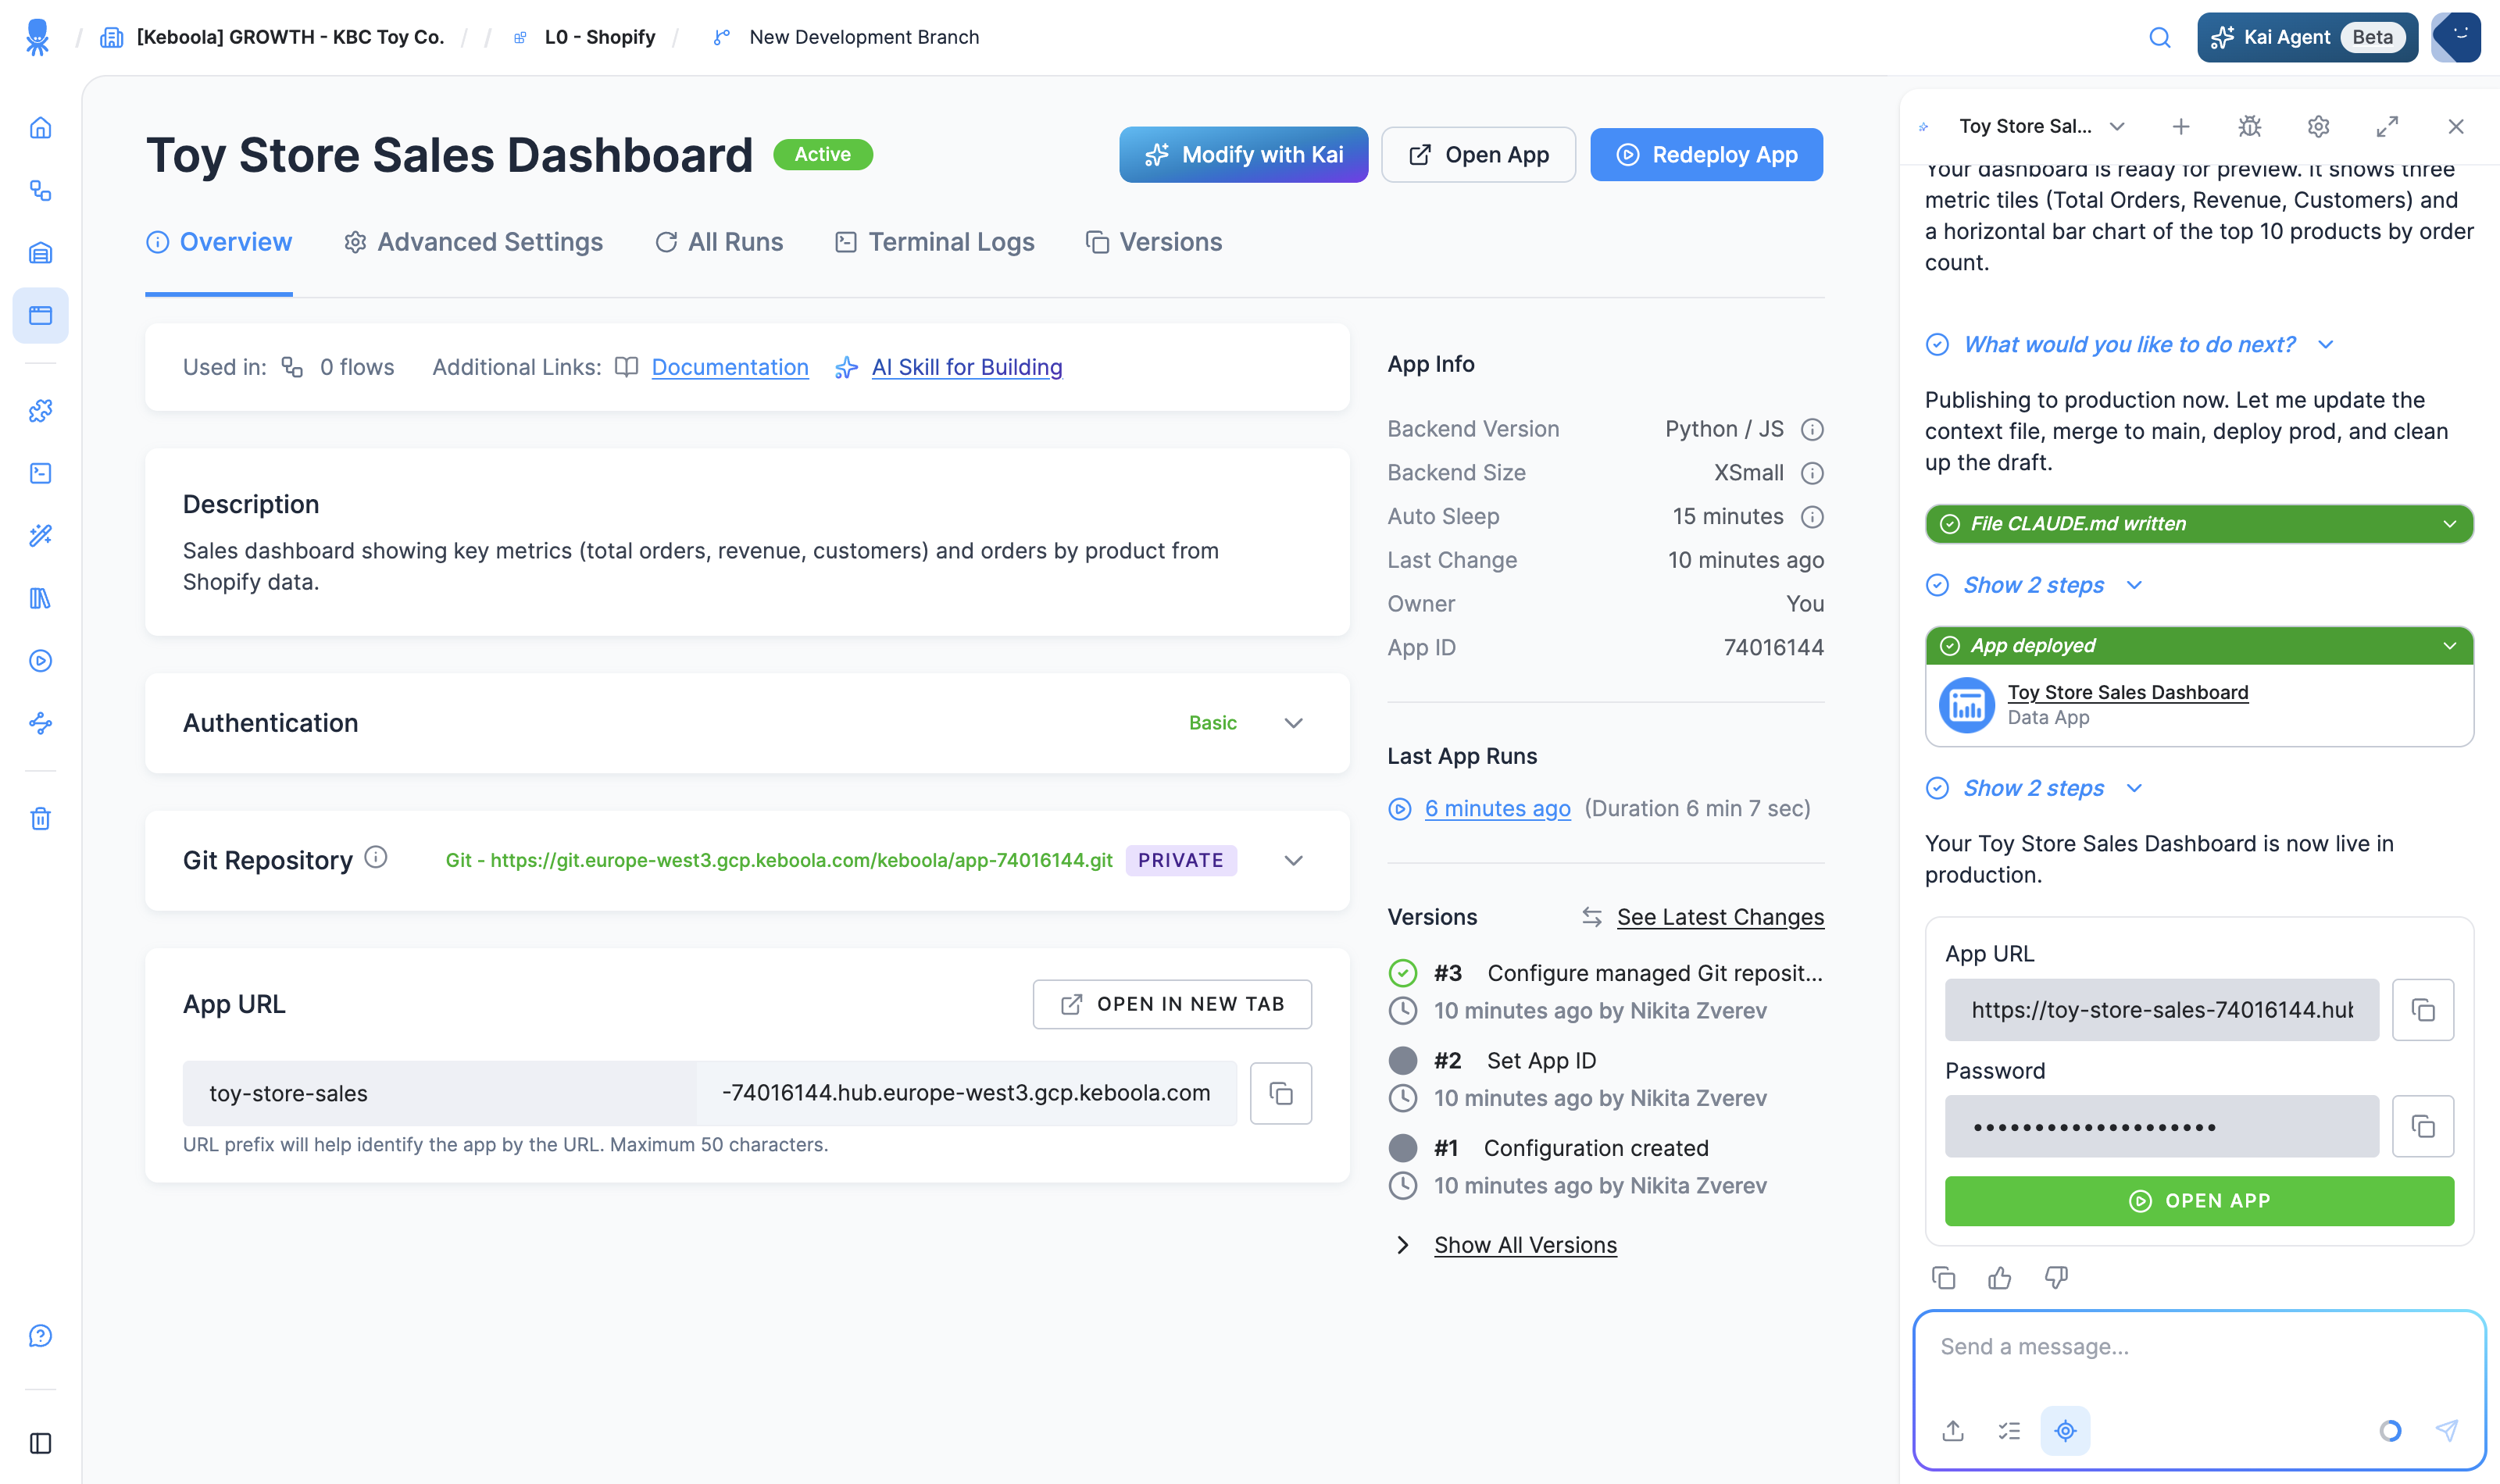2500x1484 pixels.
Task: Copy the password in Kai panel
Action: point(2423,1126)
